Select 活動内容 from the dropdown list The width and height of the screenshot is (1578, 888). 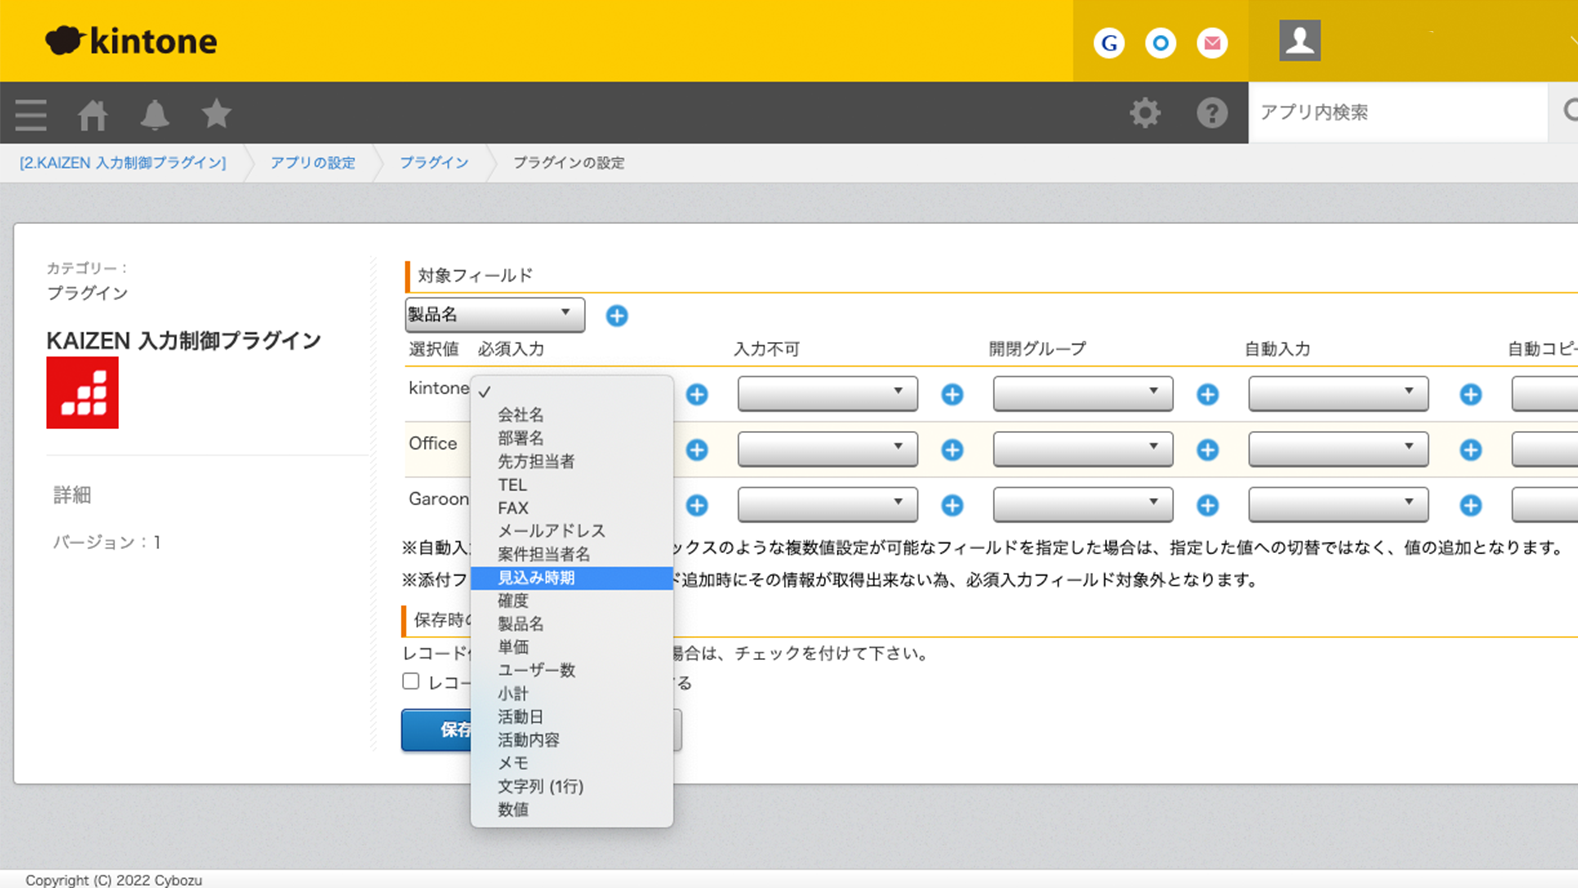coord(572,740)
